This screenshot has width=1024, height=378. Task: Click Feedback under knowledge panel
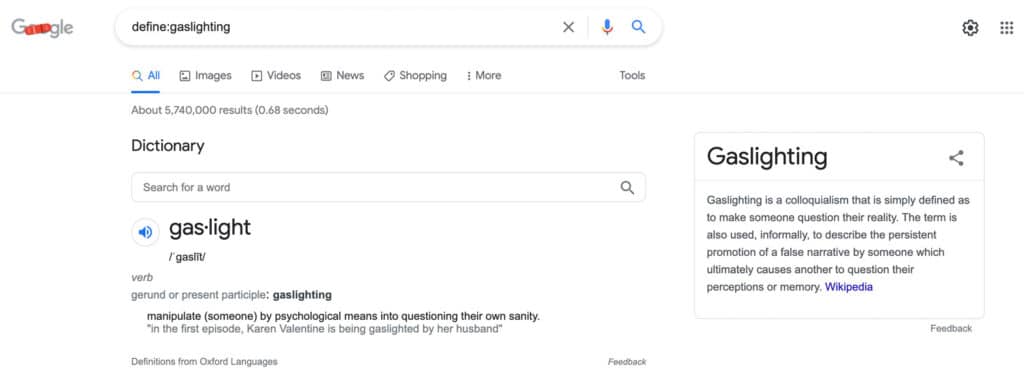(x=951, y=328)
